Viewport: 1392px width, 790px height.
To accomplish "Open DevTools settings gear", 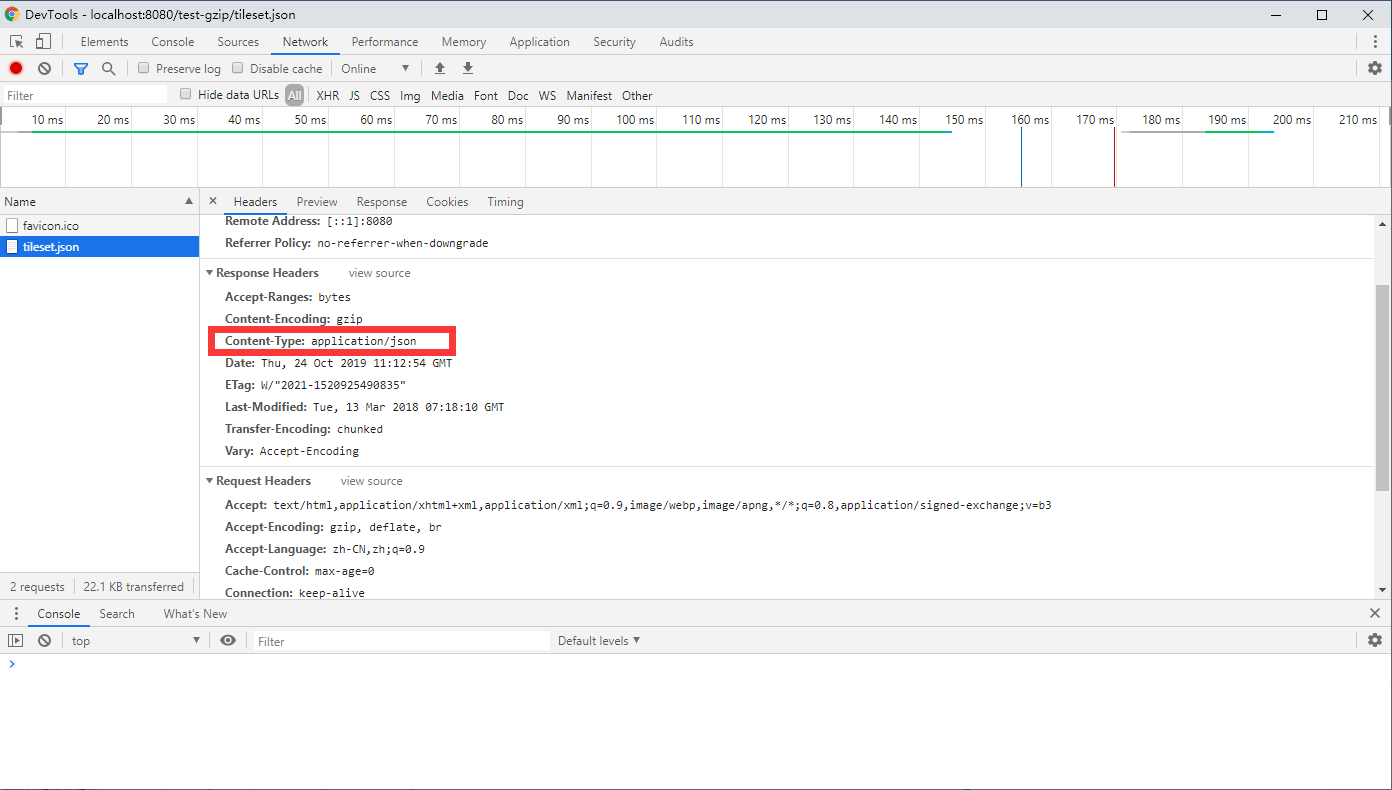I will (1374, 67).
